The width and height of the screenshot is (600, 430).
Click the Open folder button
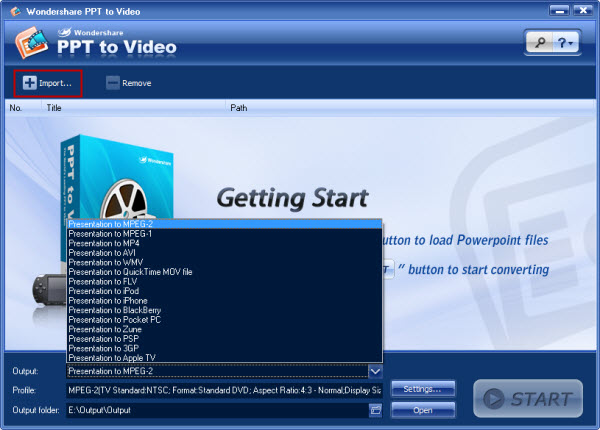423,410
